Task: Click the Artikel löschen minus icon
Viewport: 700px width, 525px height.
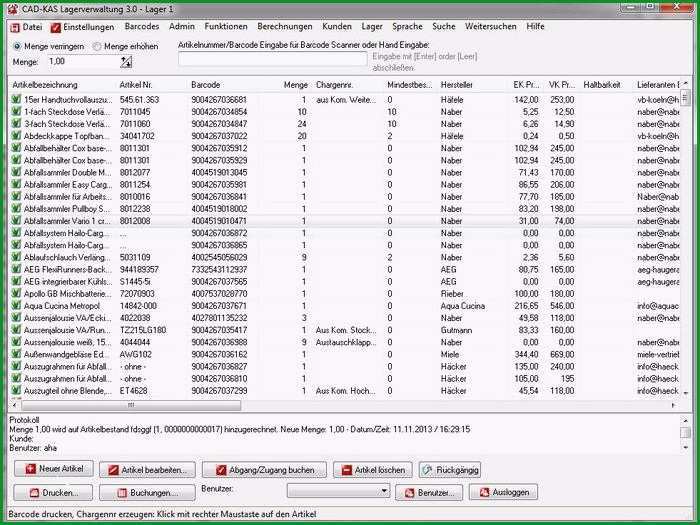Action: [346, 470]
